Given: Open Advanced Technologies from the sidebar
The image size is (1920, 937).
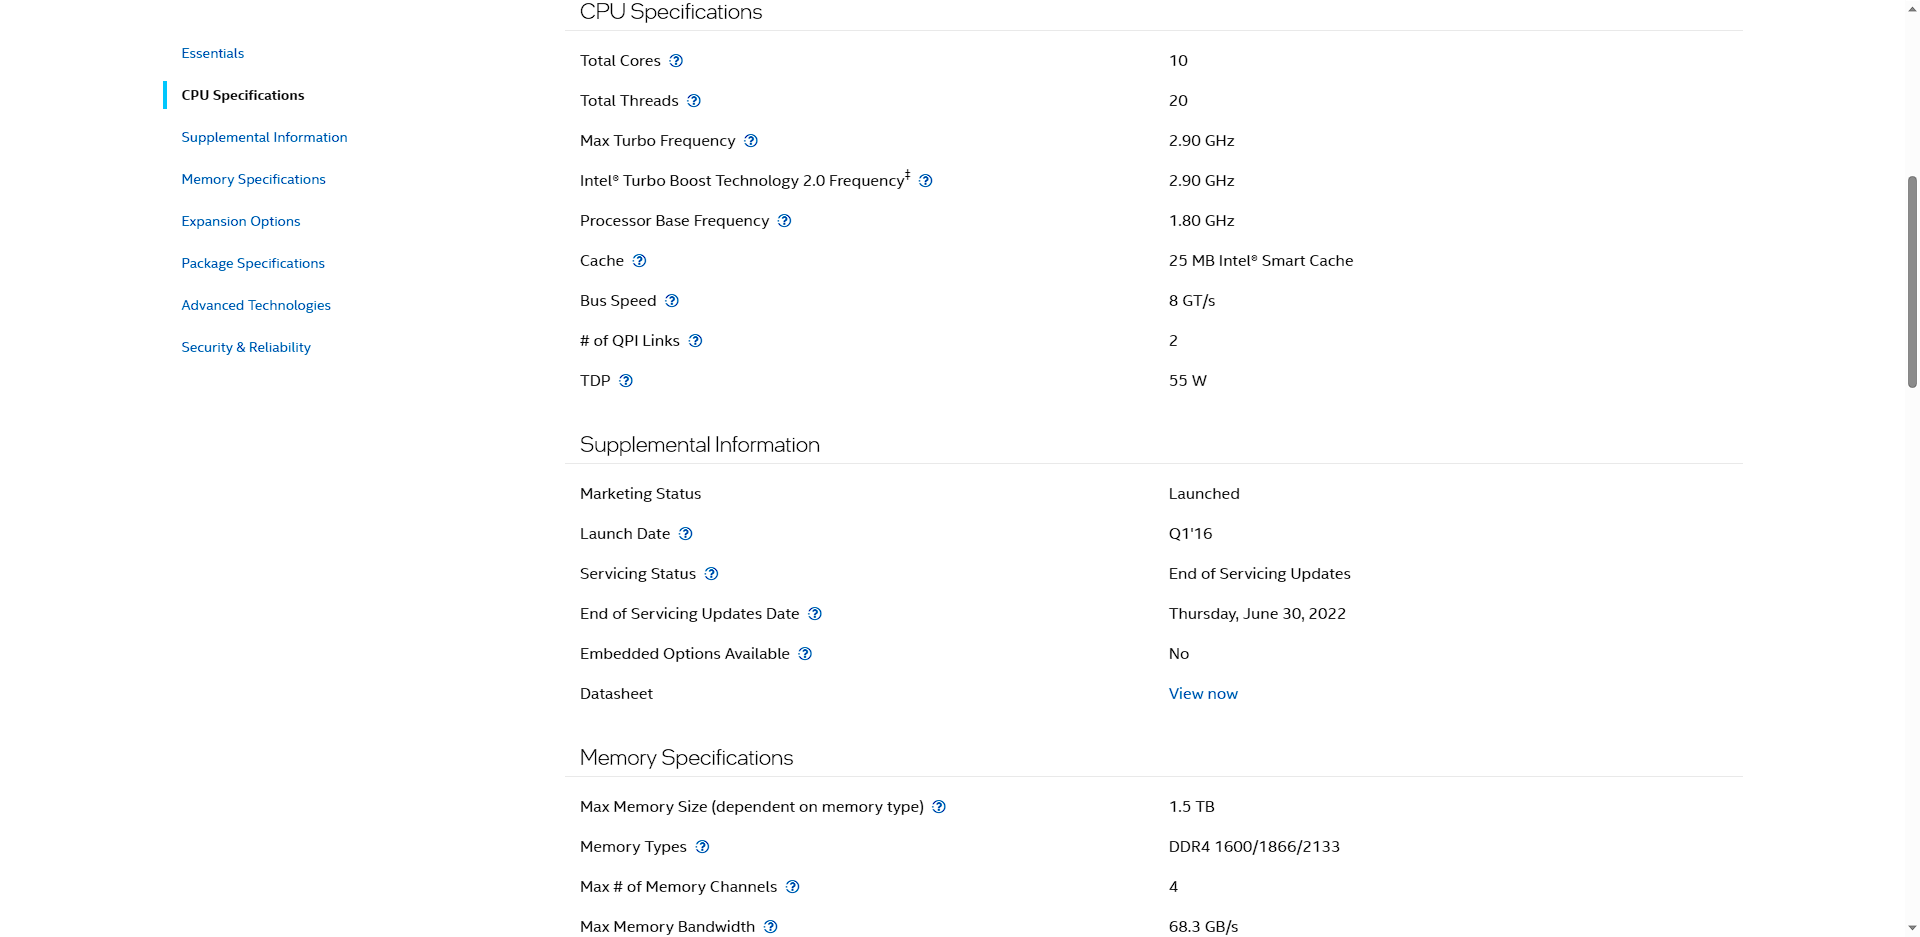Looking at the screenshot, I should (x=256, y=305).
